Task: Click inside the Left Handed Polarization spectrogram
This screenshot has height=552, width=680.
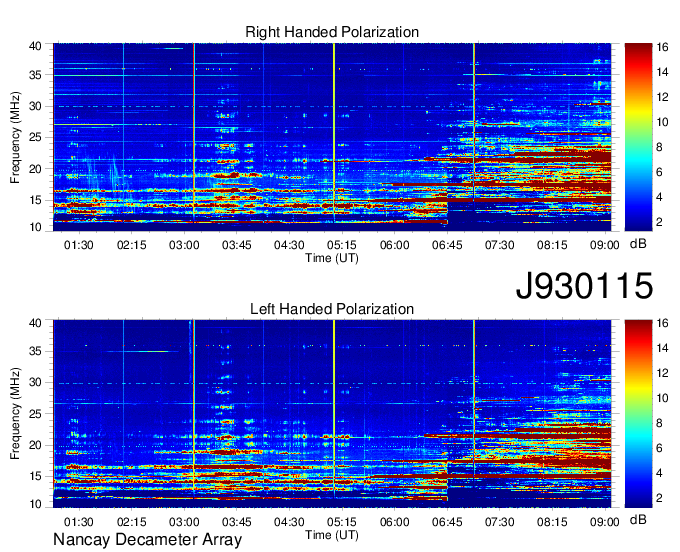Action: point(332,414)
